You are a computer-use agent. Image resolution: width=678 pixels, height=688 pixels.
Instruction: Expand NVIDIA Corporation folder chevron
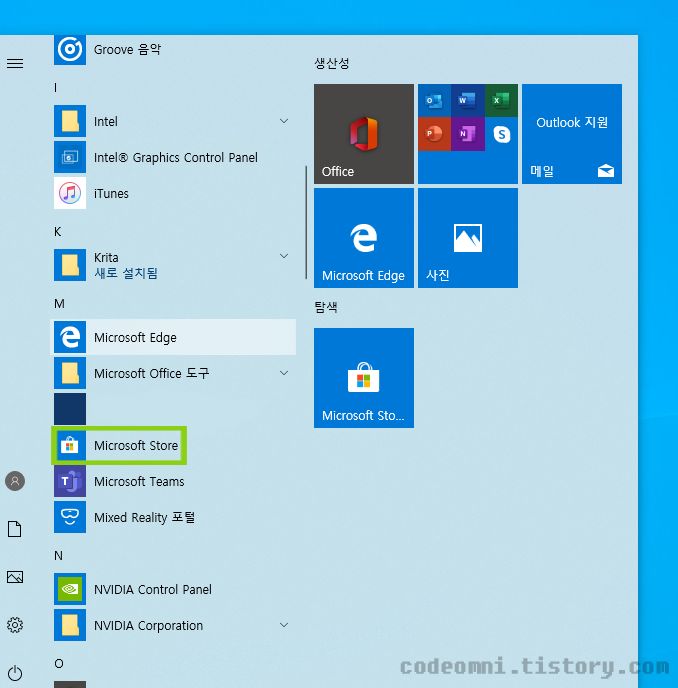pos(284,625)
